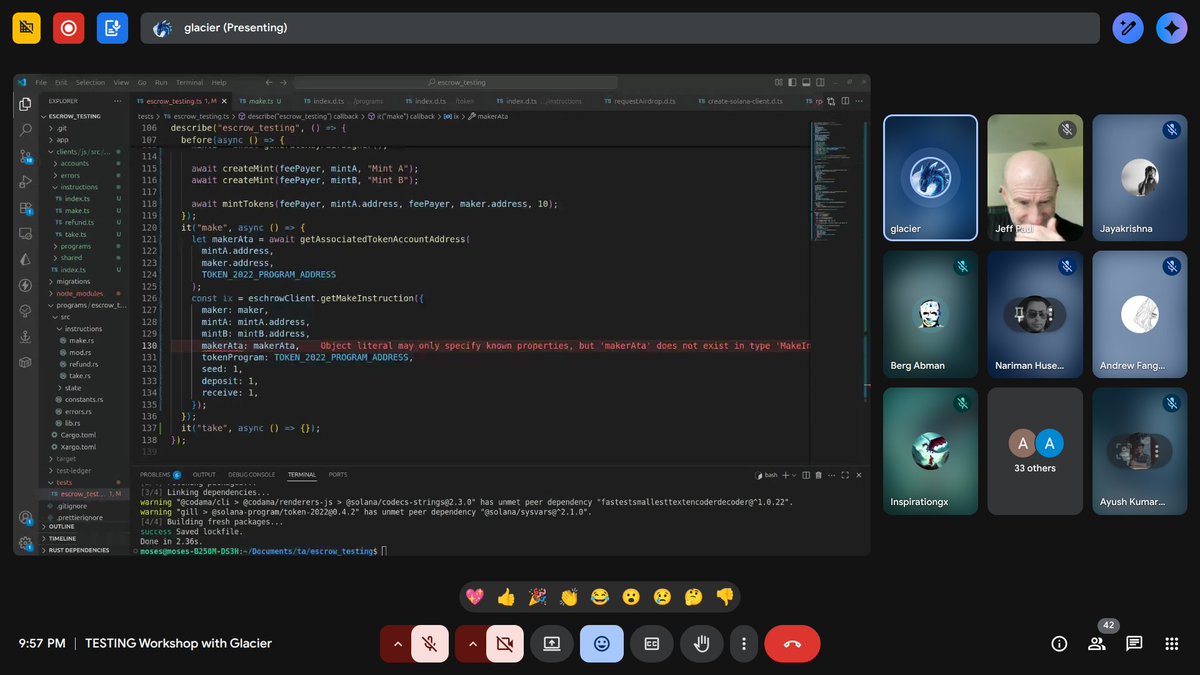Open more options three-dot menu in Meet

[x=743, y=644]
